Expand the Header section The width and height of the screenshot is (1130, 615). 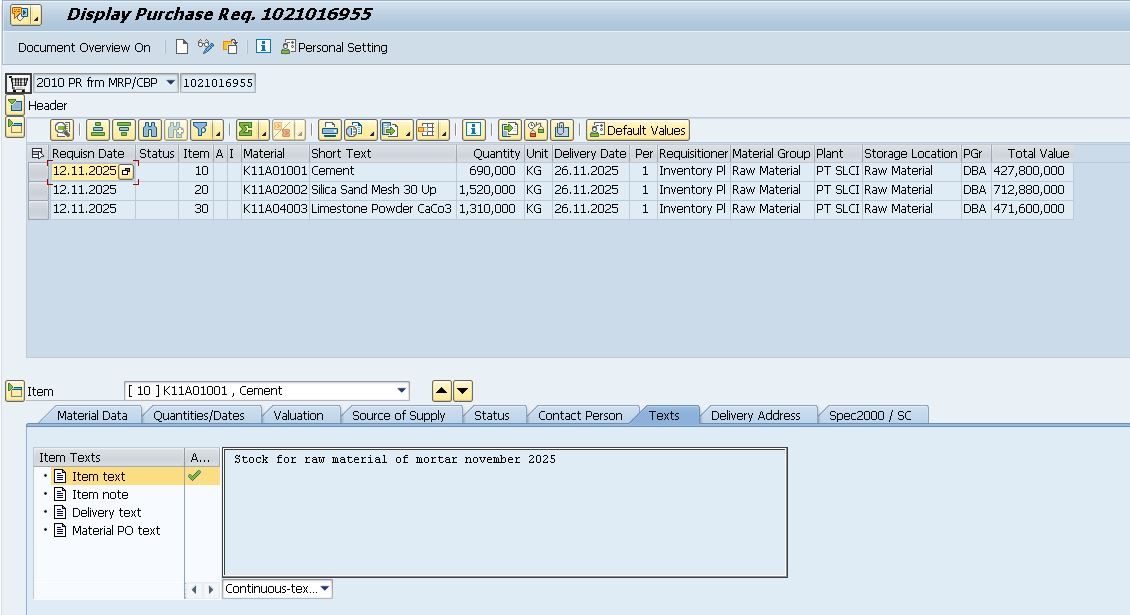(x=15, y=105)
